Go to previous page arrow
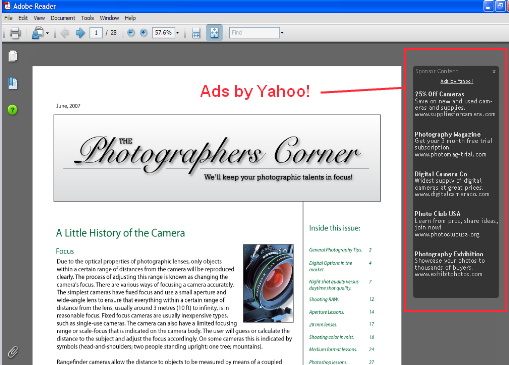509x365 pixels. point(65,33)
